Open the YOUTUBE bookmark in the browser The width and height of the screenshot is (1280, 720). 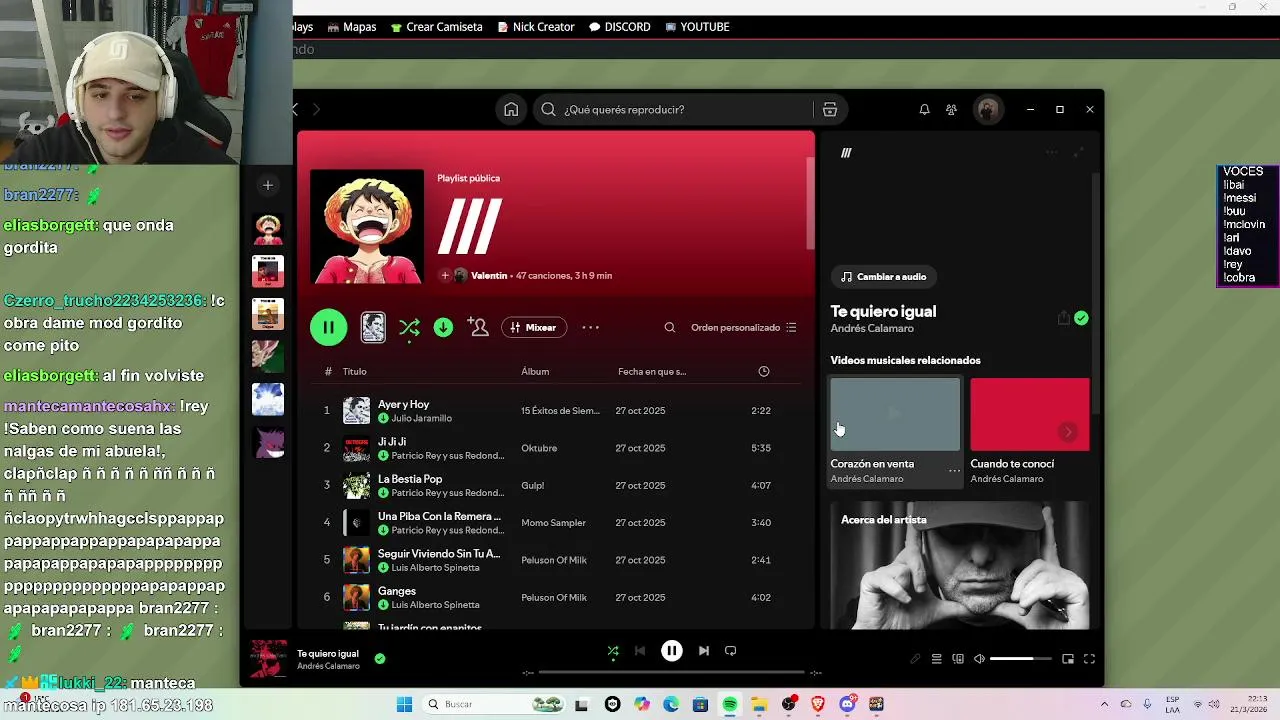click(697, 27)
